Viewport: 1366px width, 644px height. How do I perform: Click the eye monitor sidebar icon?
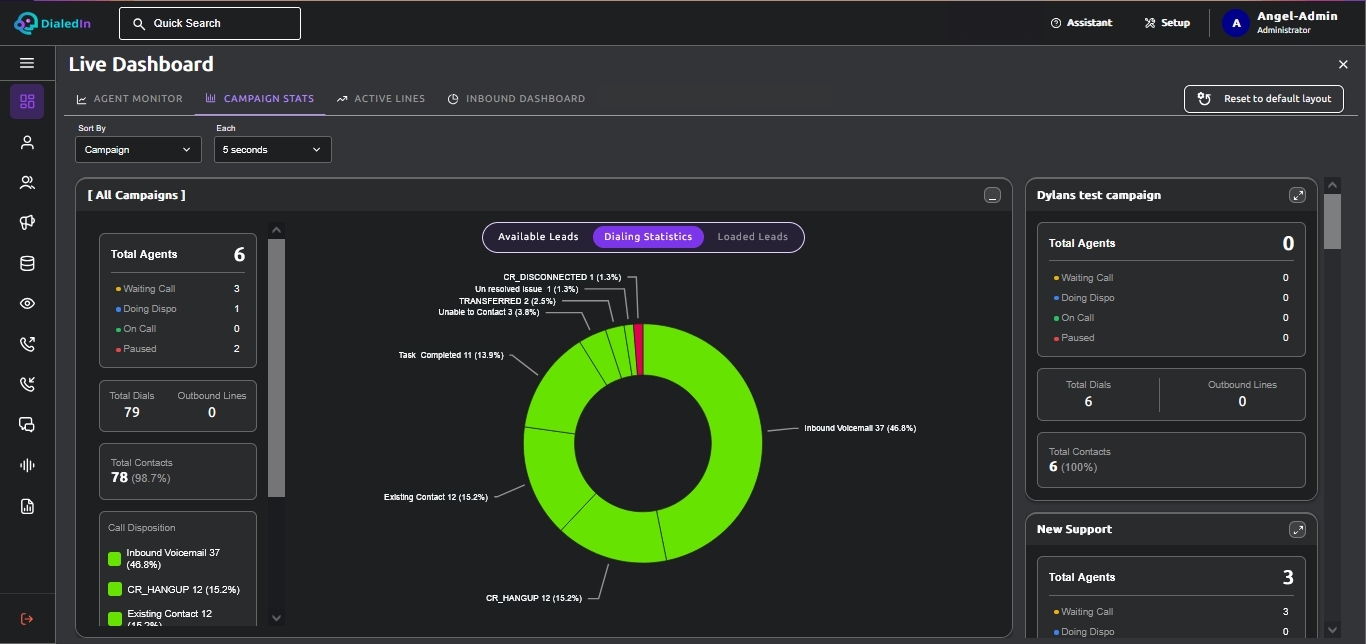click(27, 304)
